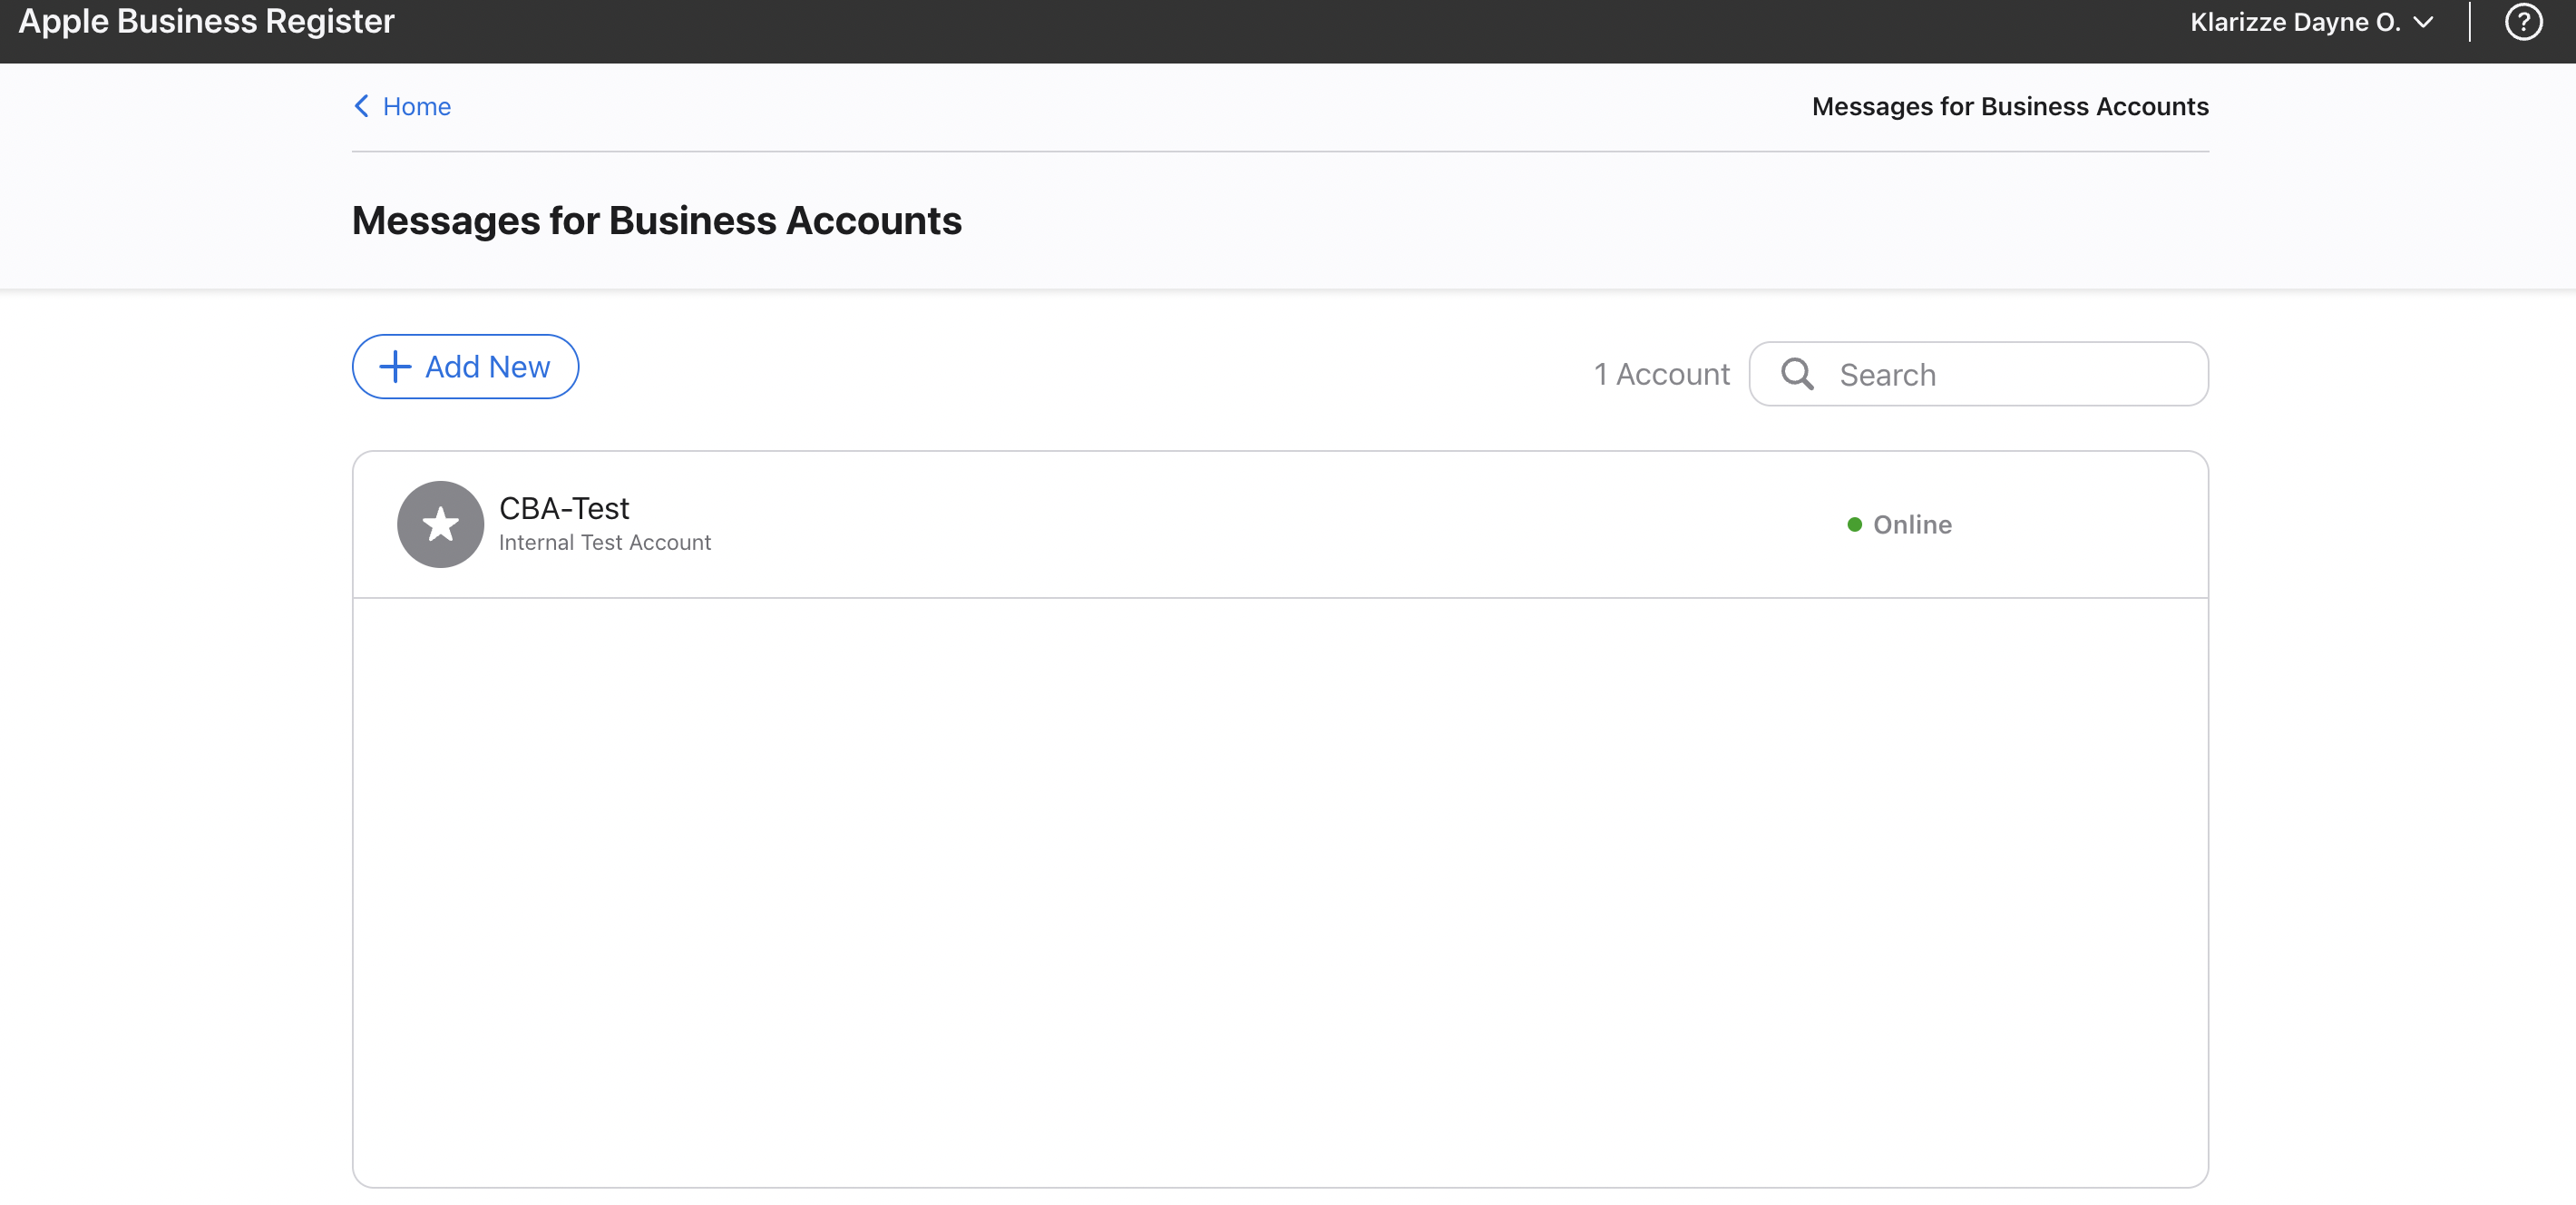This screenshot has height=1205, width=2576.
Task: Click the CBA-Test star avatar icon
Action: pos(440,524)
